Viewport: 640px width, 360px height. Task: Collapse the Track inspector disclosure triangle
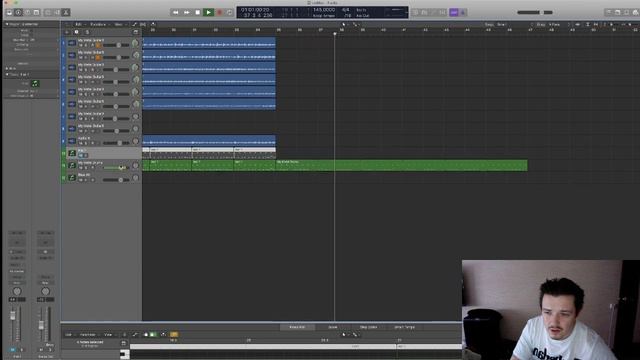pos(7,75)
